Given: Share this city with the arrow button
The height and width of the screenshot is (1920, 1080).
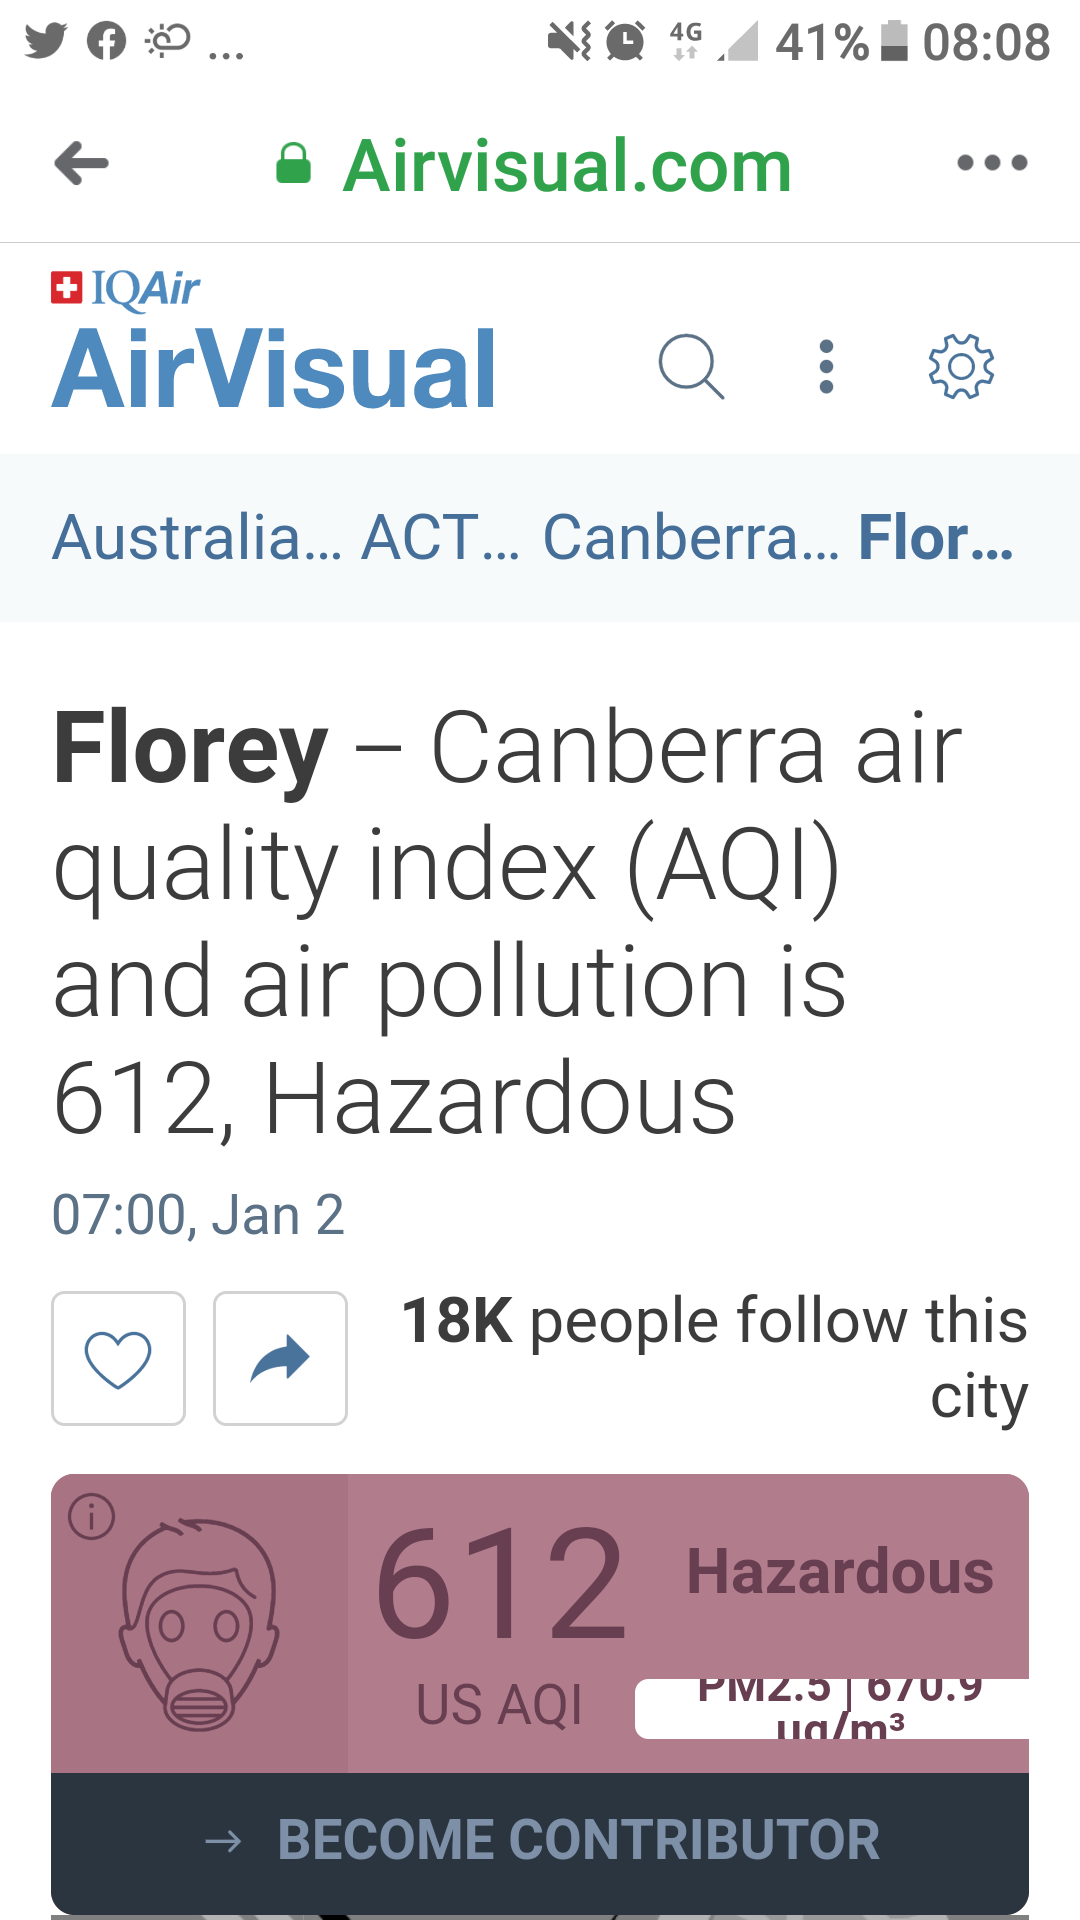Looking at the screenshot, I should click(280, 1358).
